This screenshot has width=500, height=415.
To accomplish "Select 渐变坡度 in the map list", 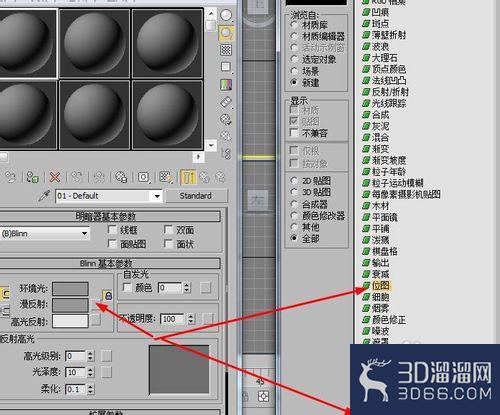I will [x=389, y=160].
